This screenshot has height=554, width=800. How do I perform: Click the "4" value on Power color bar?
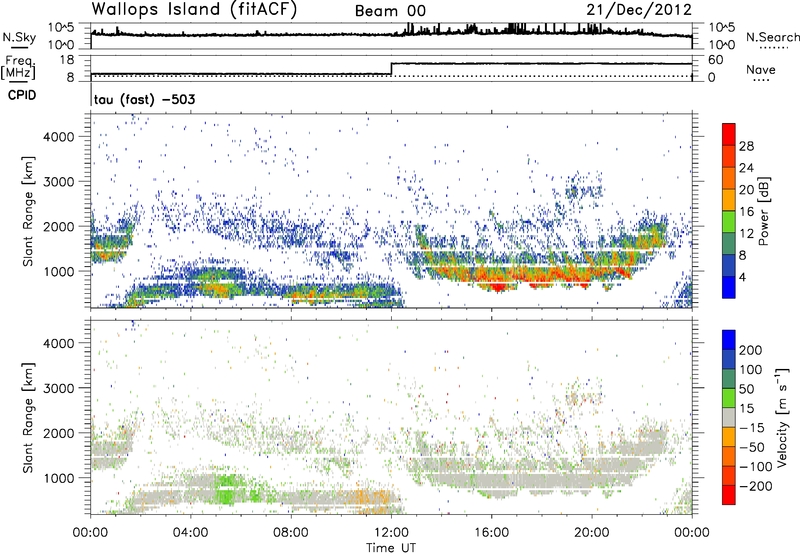[x=742, y=277]
